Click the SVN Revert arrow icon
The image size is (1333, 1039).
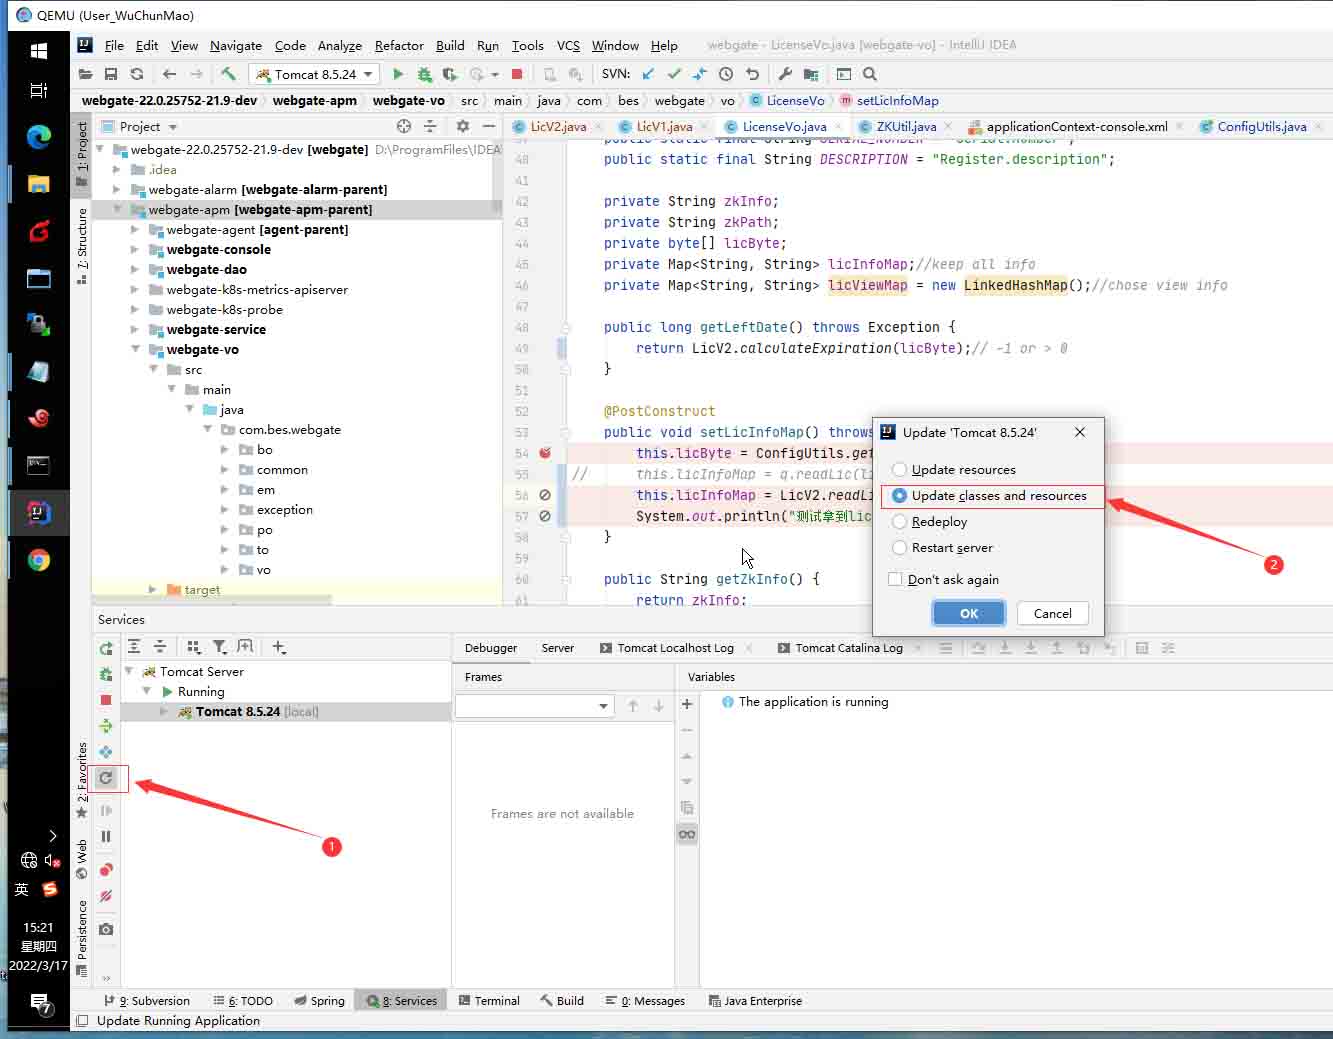pos(752,74)
